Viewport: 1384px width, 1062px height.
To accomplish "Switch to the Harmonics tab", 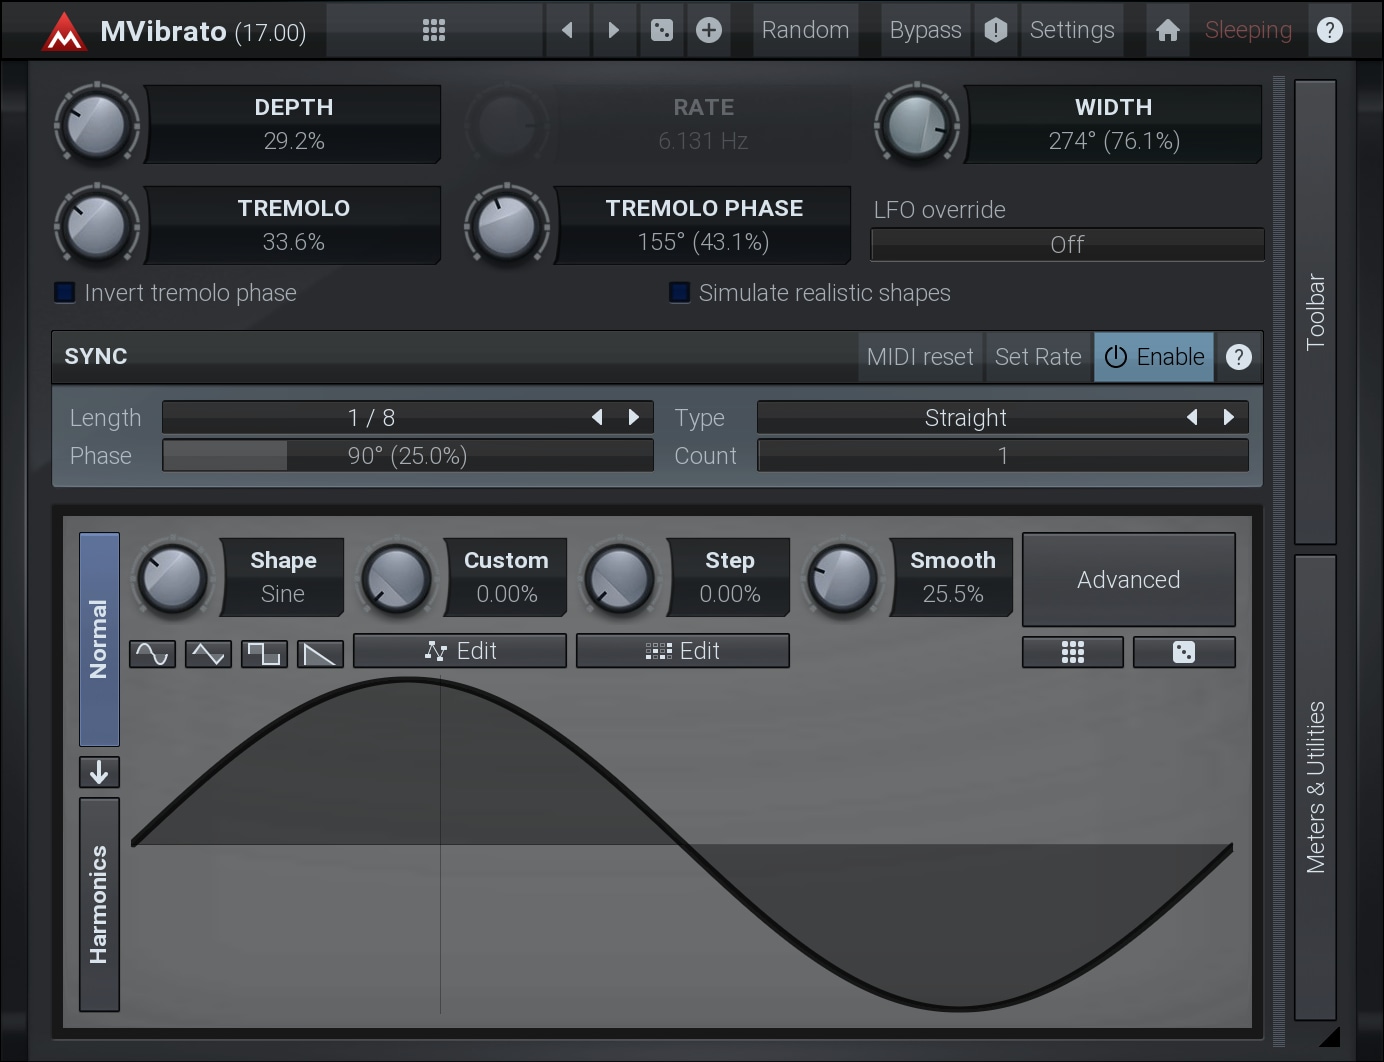I will click(x=99, y=904).
